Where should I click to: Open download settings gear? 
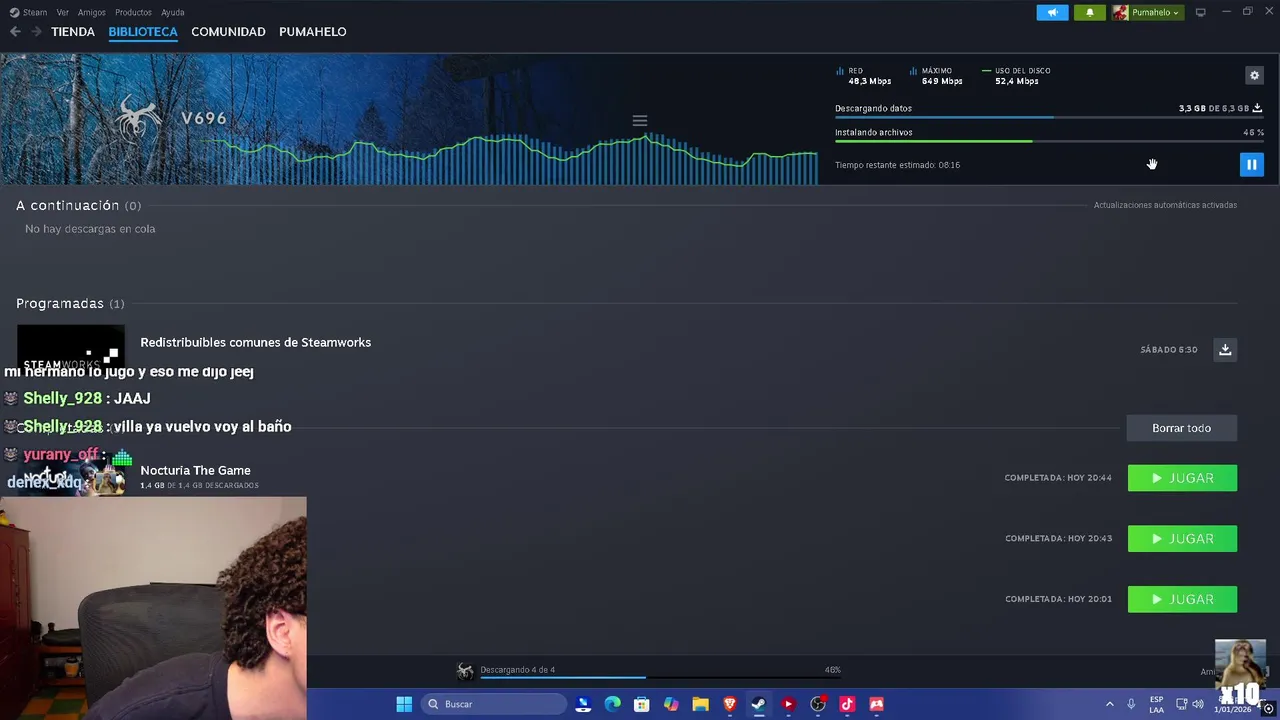(x=1254, y=75)
